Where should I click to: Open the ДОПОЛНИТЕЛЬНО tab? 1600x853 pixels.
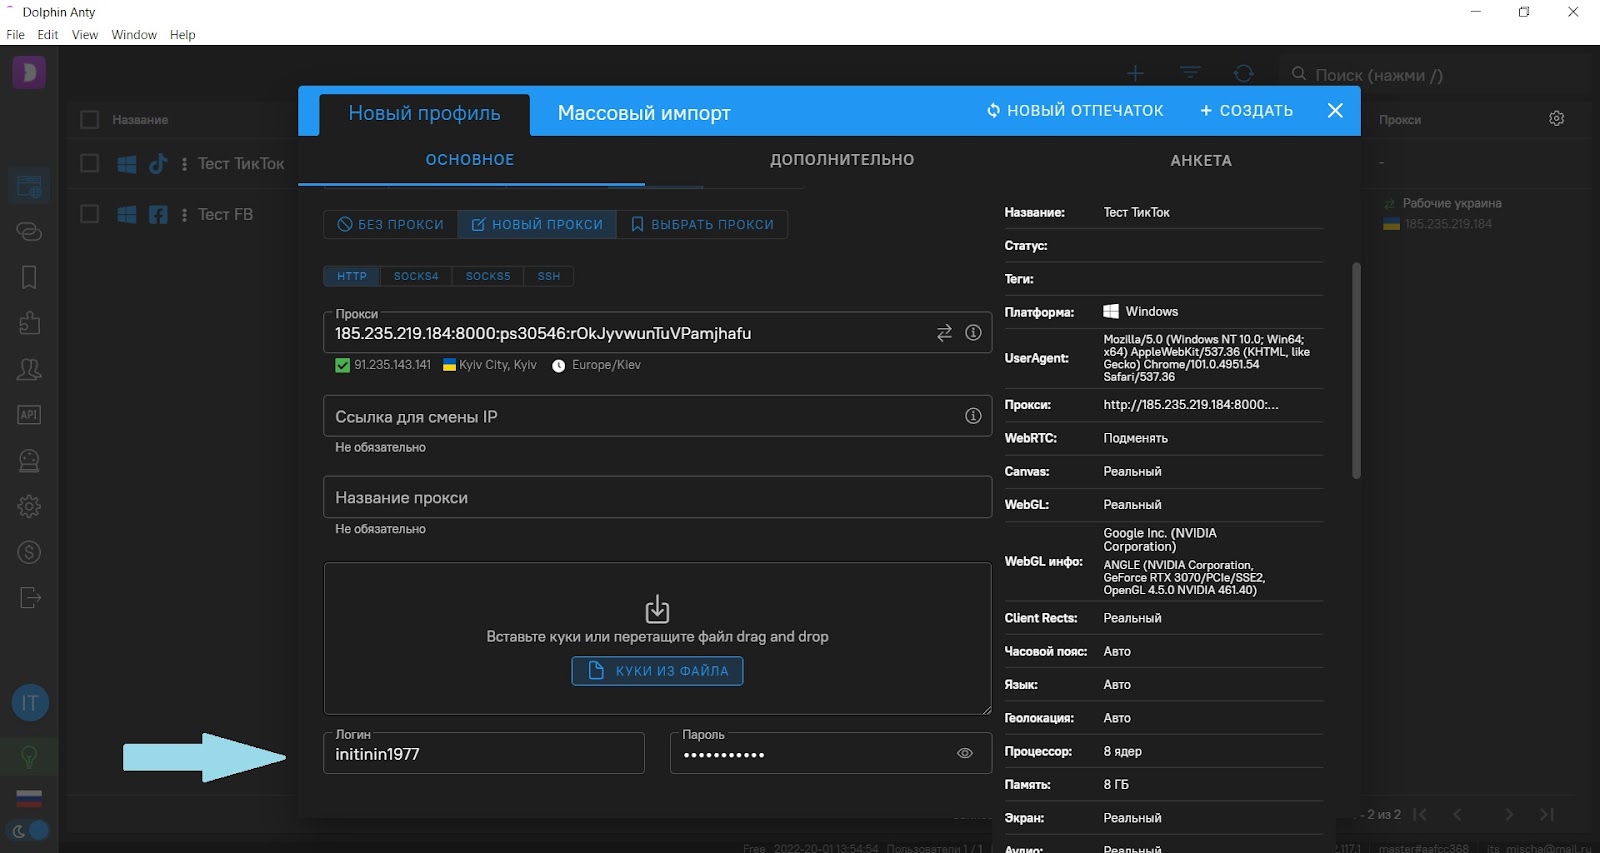(x=842, y=160)
